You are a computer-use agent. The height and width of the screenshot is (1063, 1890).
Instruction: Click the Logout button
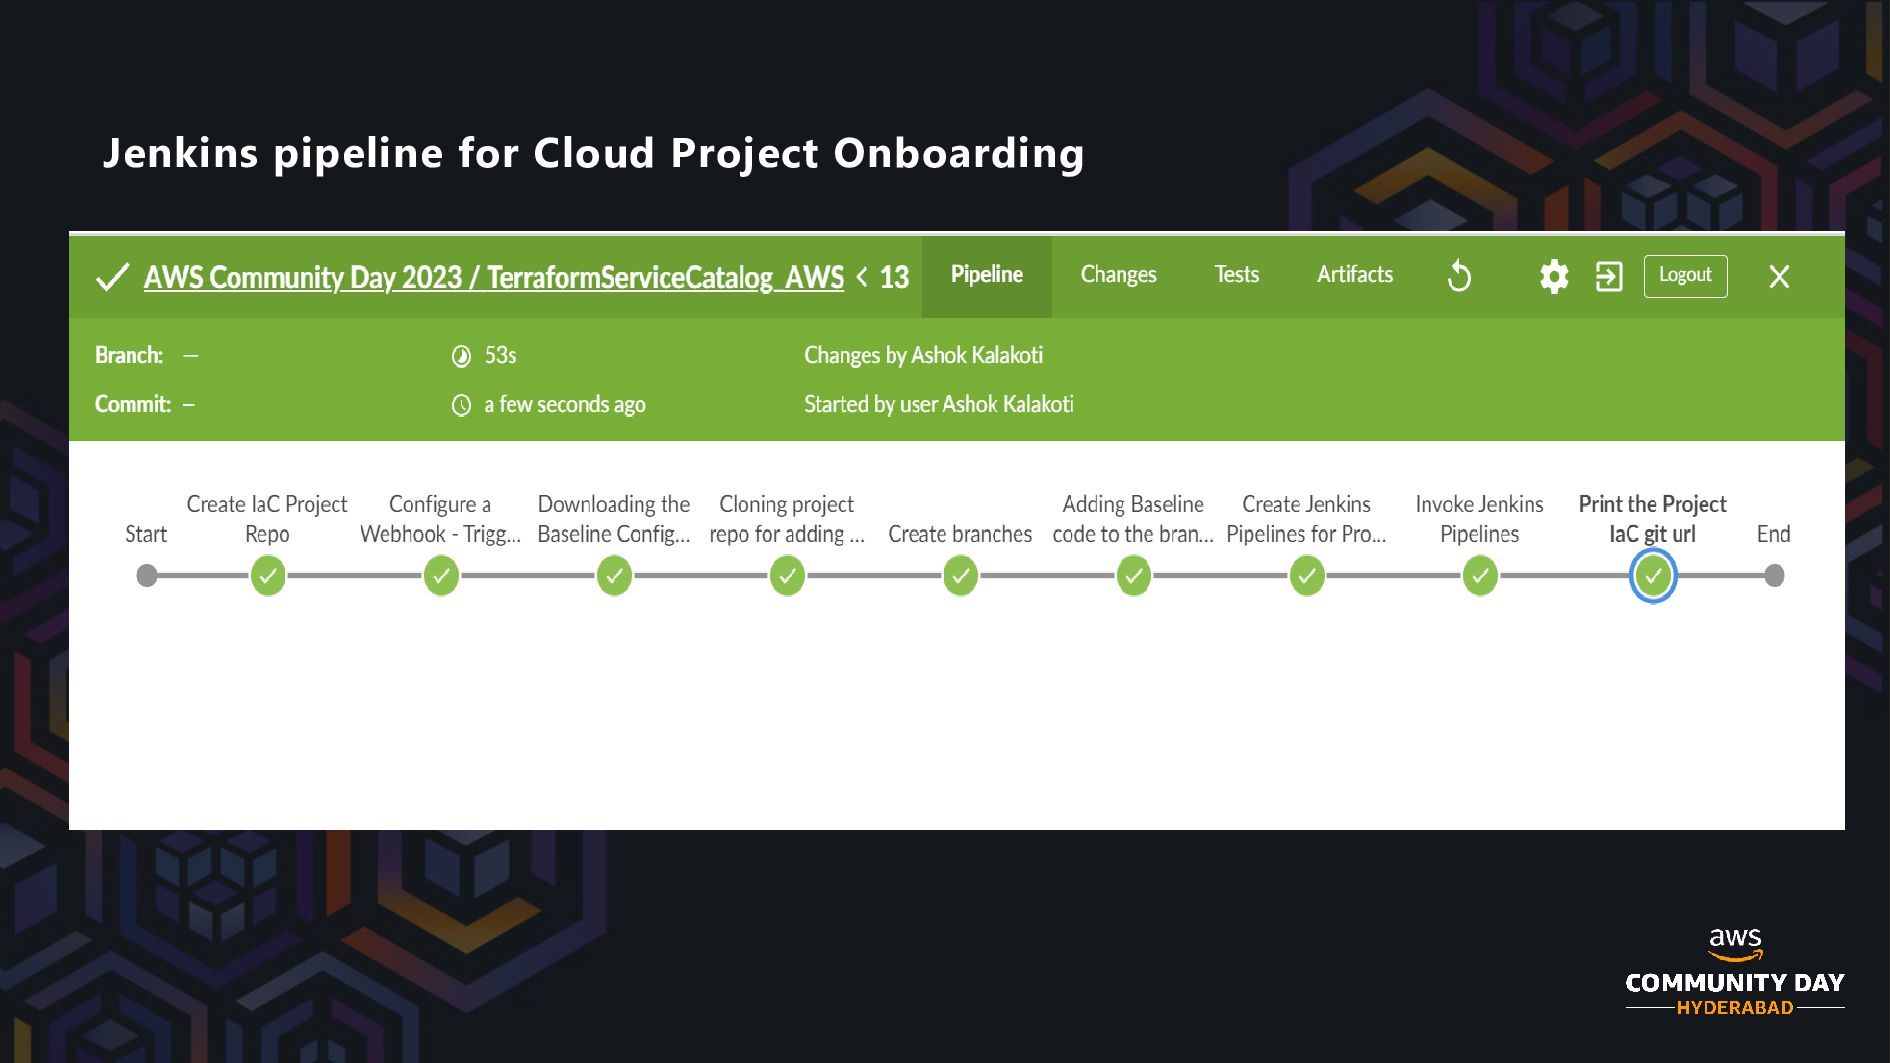tap(1685, 276)
